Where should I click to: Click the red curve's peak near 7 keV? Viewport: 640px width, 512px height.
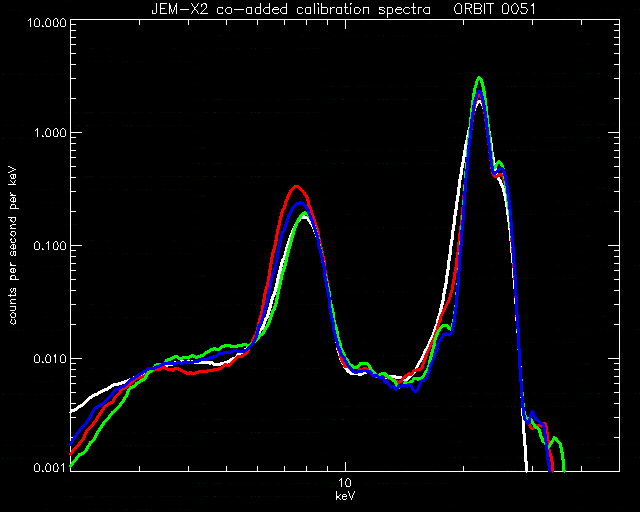(297, 187)
